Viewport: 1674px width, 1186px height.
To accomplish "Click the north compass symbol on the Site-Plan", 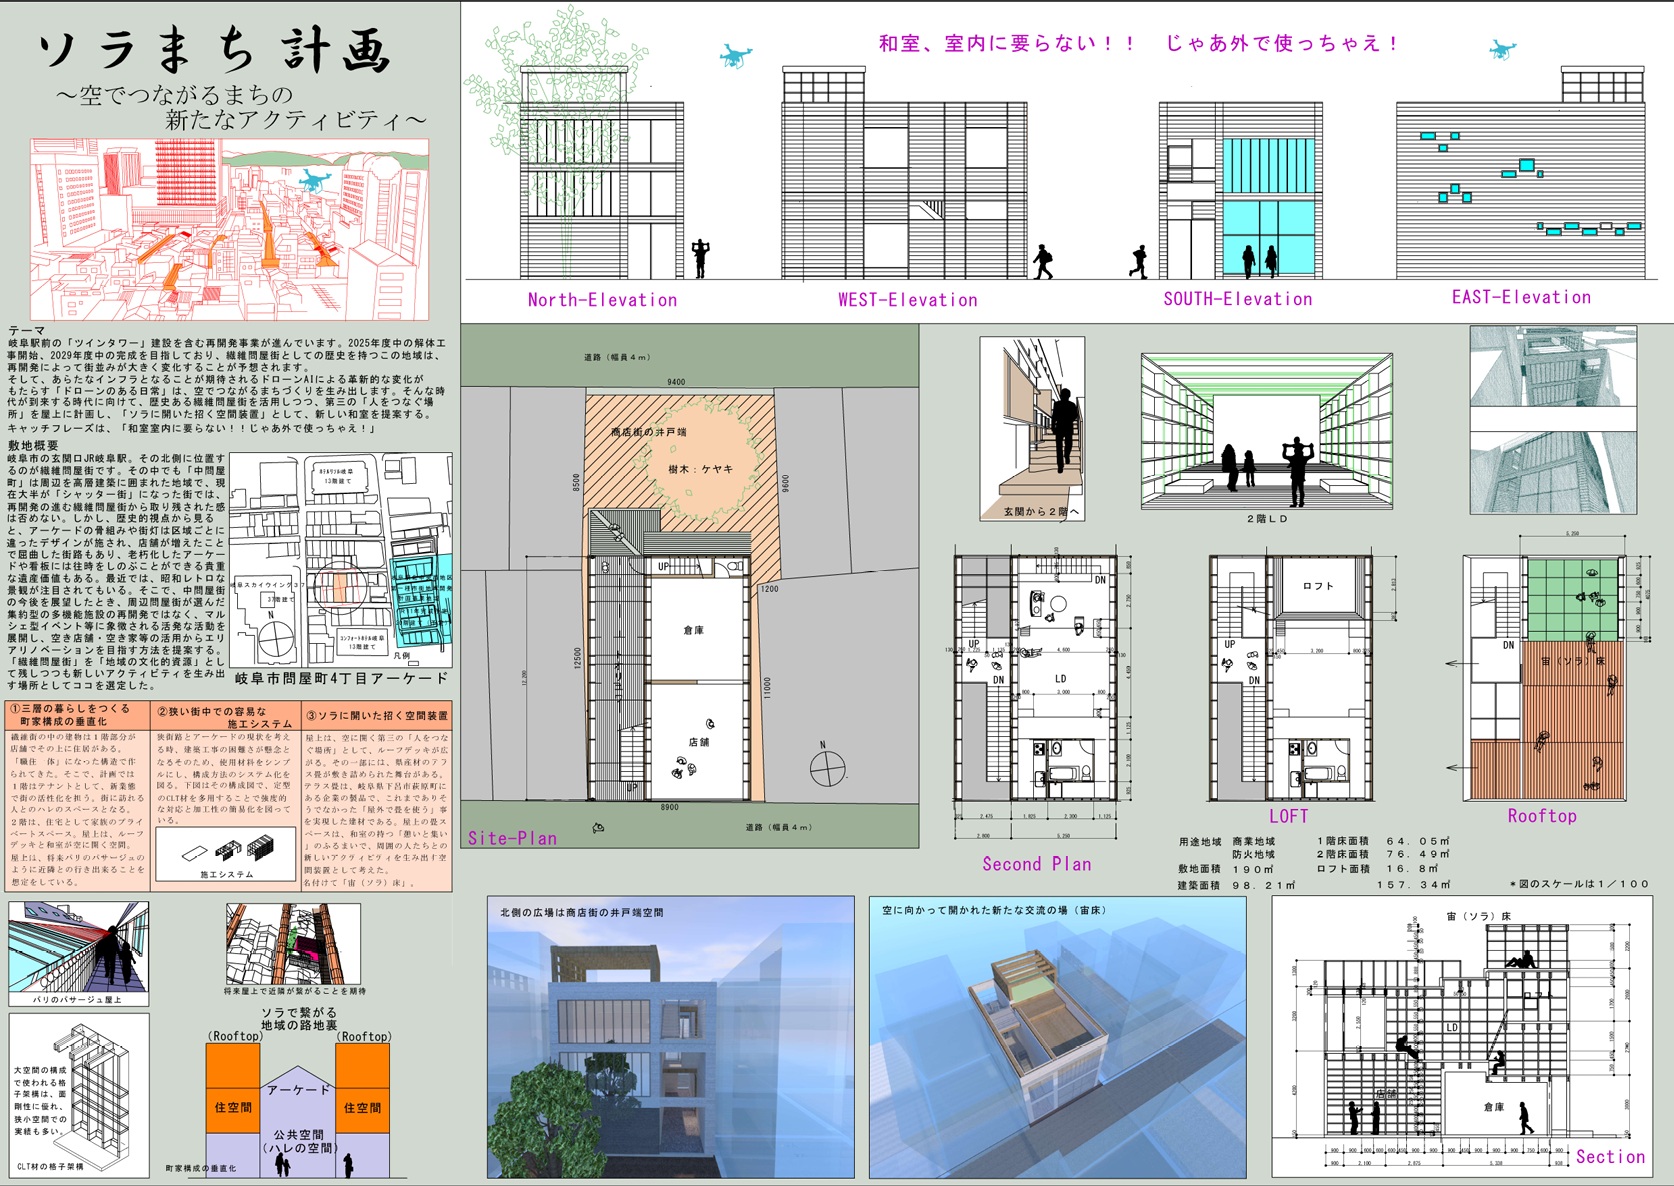I will click(827, 769).
